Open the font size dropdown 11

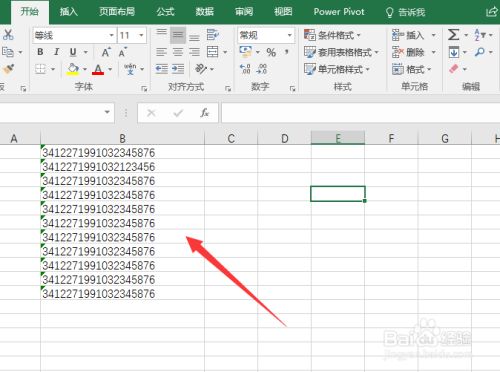(x=141, y=35)
